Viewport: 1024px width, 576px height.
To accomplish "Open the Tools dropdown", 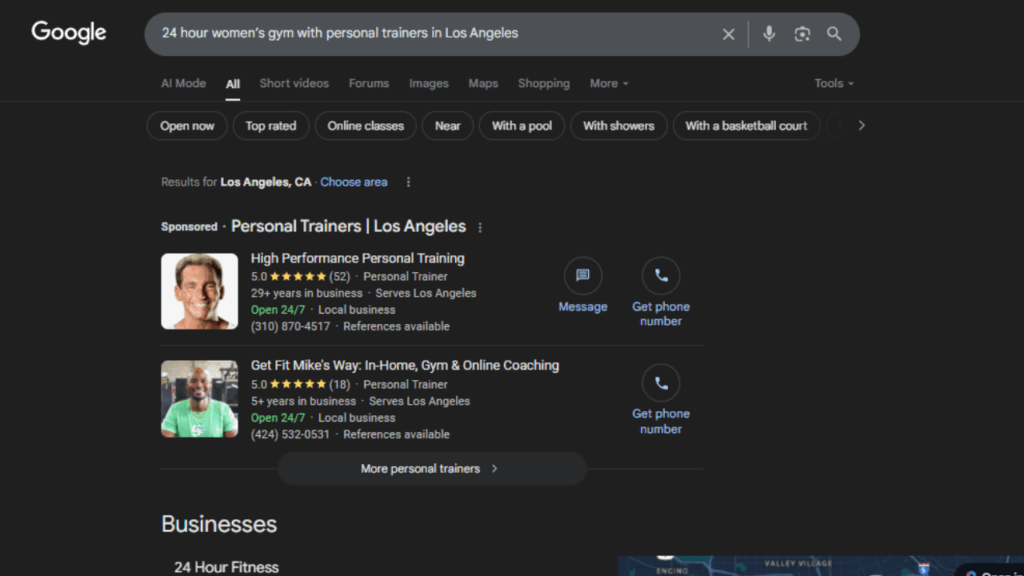I will tap(833, 84).
